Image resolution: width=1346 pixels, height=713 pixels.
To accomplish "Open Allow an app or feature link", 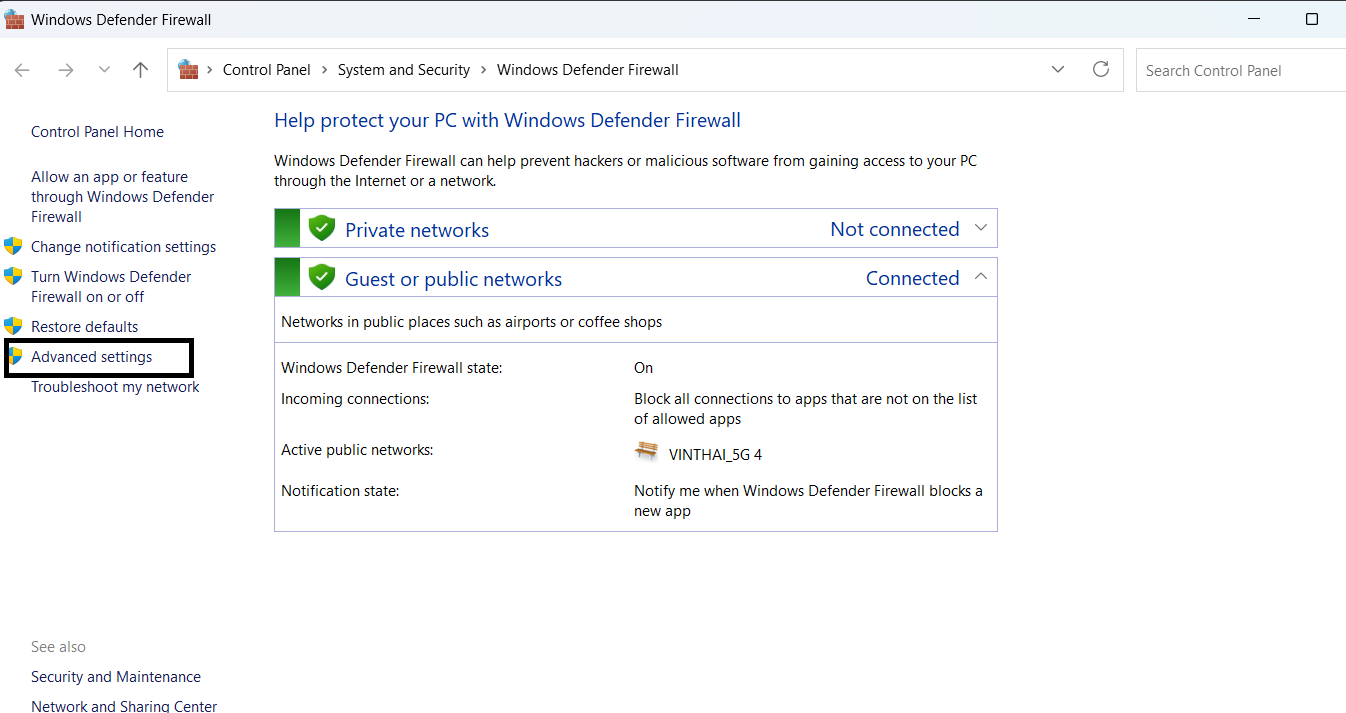I will [x=122, y=197].
